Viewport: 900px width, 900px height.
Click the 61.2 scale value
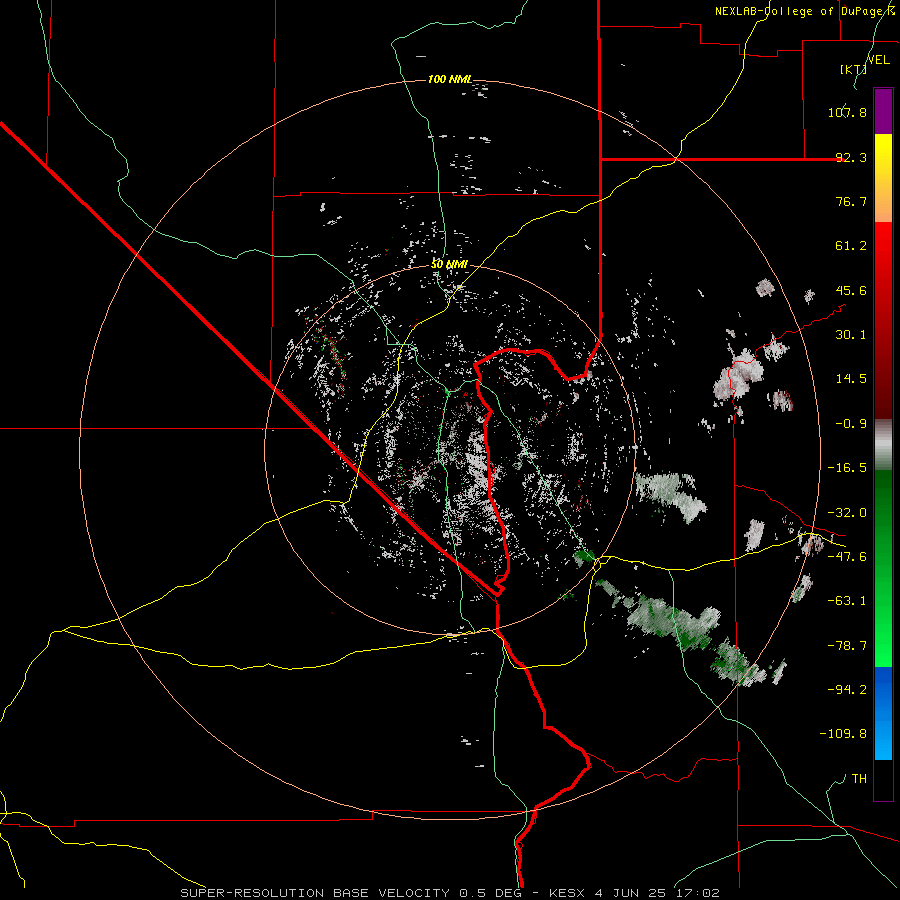[x=851, y=246]
